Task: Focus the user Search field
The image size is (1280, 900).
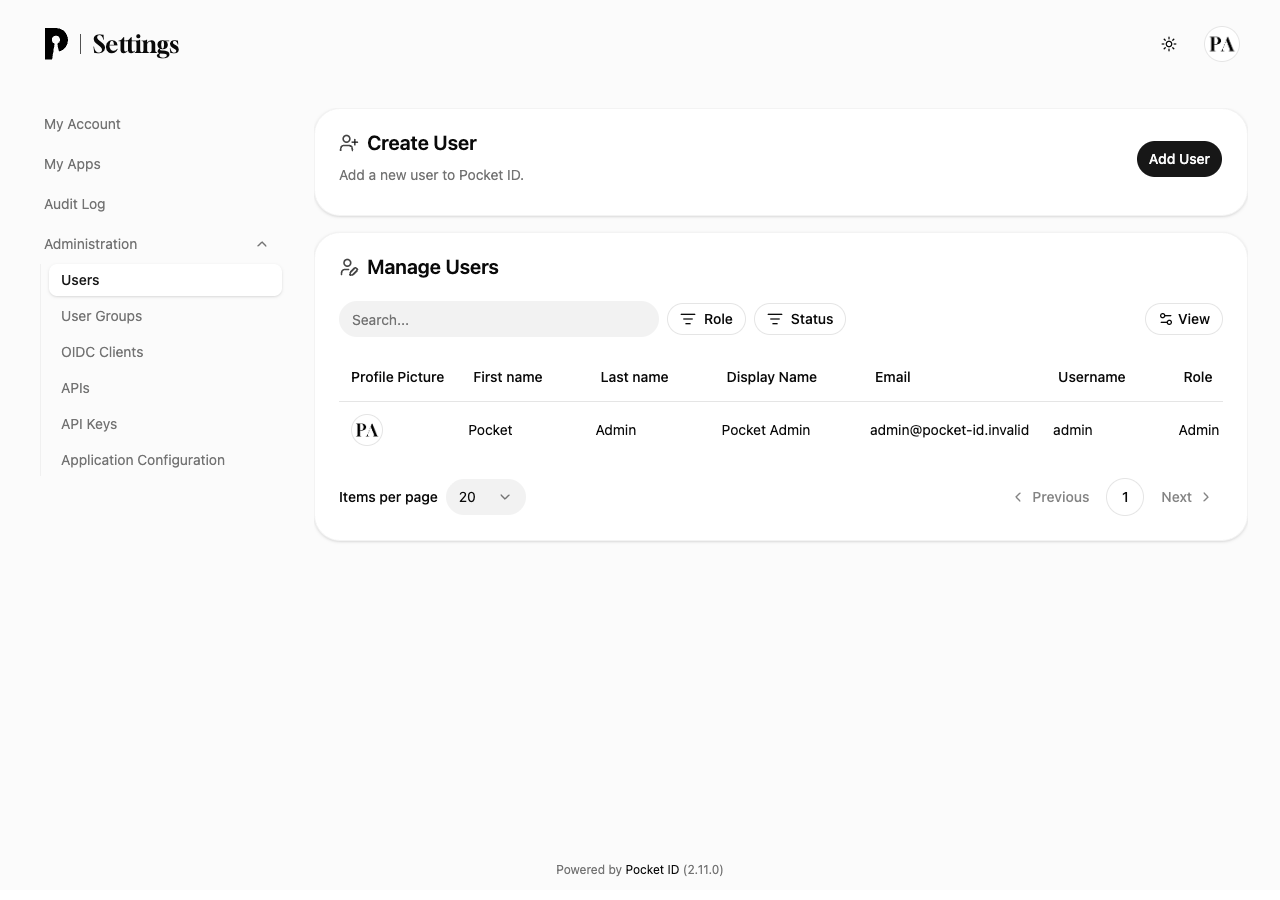Action: (x=499, y=319)
